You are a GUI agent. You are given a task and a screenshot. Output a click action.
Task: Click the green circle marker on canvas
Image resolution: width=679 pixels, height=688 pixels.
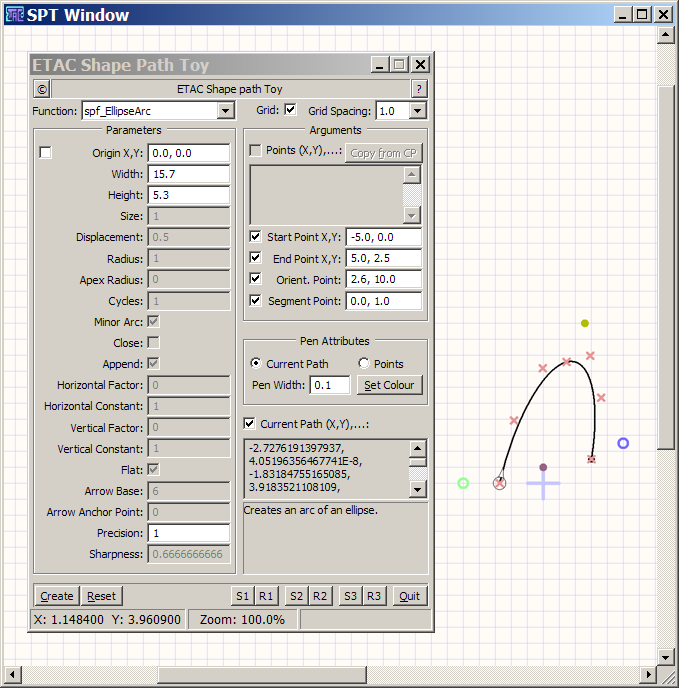(x=463, y=483)
